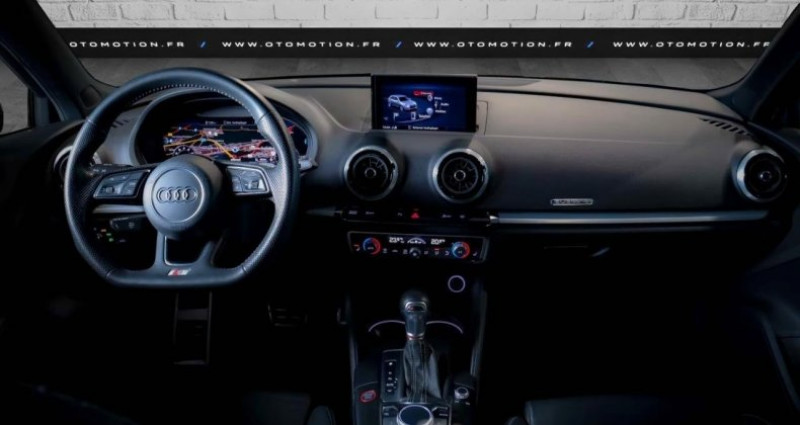Toggle the left steering wheel button cluster
Viewport: 800px width, 425px height.
point(119,184)
